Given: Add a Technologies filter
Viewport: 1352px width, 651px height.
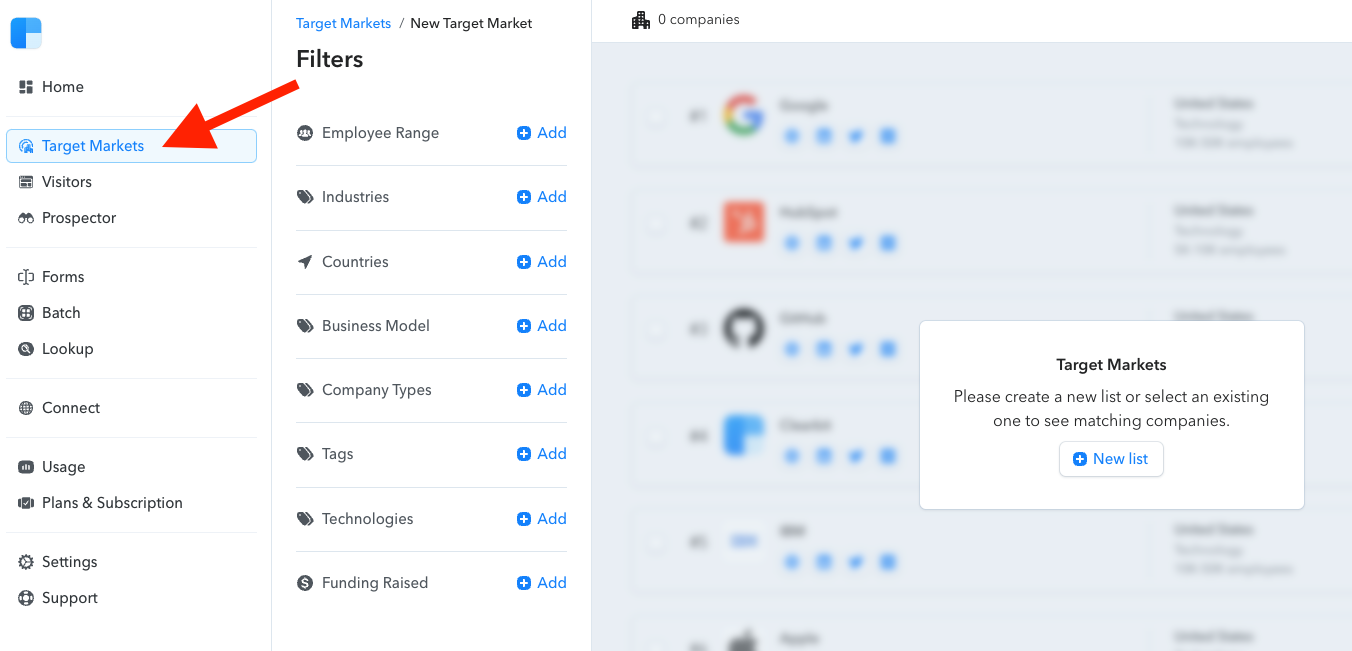Looking at the screenshot, I should (x=542, y=519).
